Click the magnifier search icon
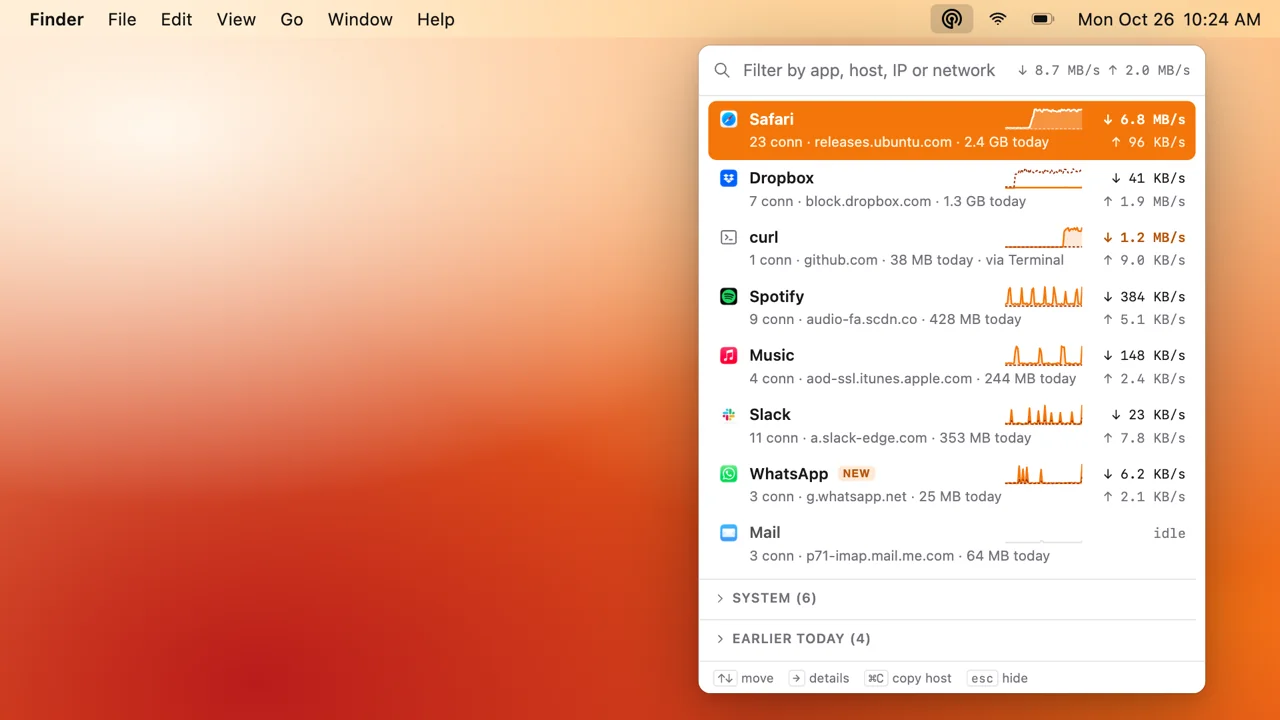Image resolution: width=1280 pixels, height=720 pixels. (722, 70)
